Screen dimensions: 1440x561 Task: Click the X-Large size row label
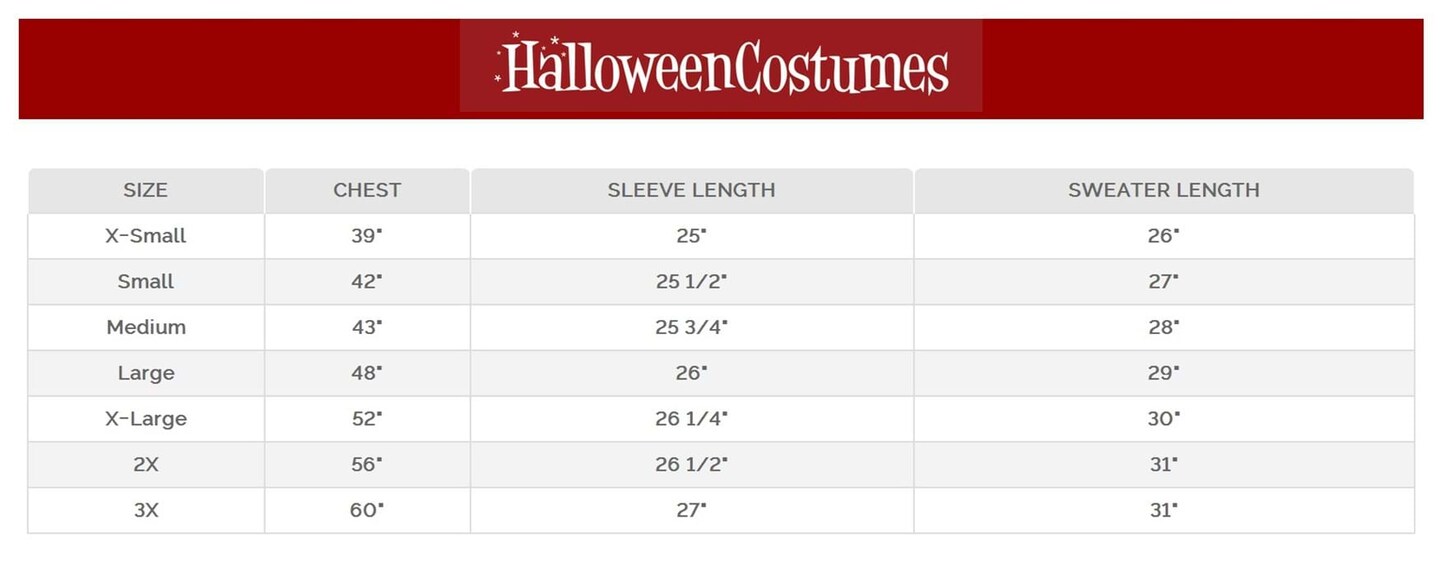point(146,419)
